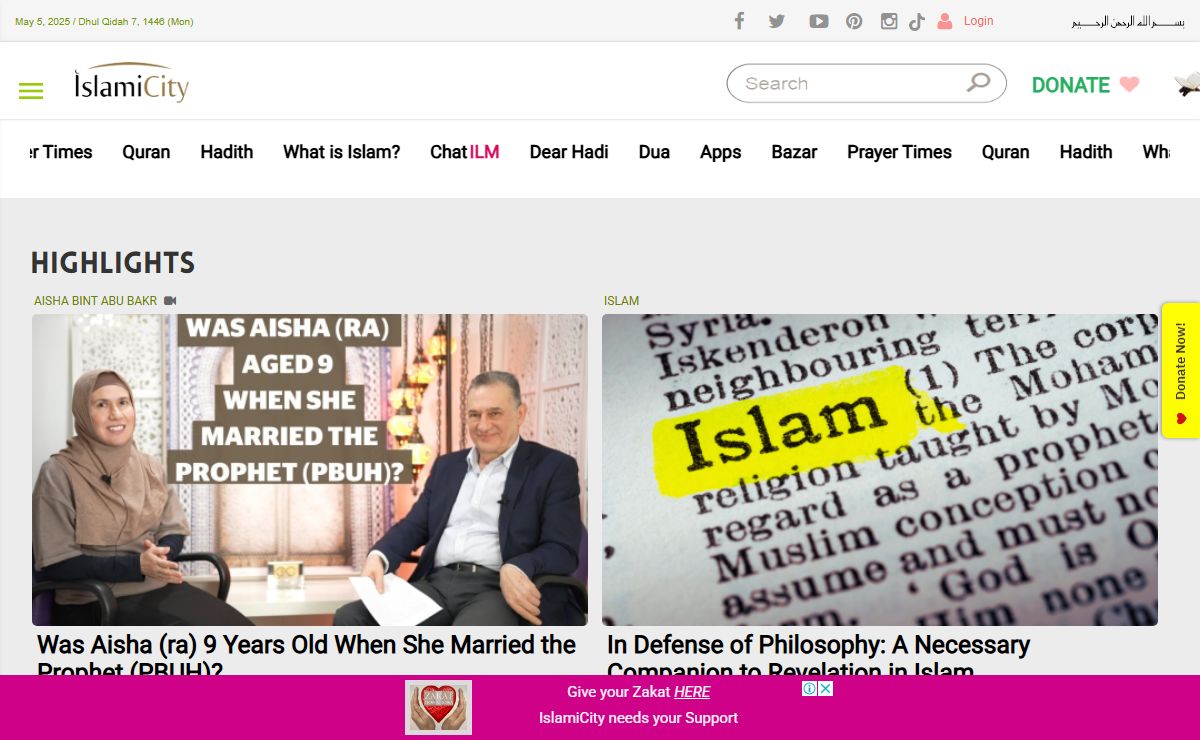Open the first Hadith menu item
The width and height of the screenshot is (1200, 740).
tap(227, 152)
